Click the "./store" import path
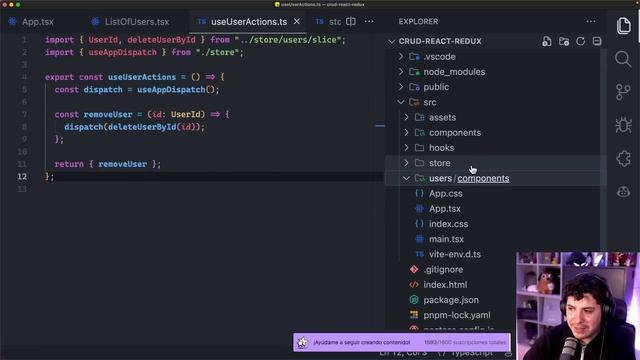 pyautogui.click(x=218, y=52)
